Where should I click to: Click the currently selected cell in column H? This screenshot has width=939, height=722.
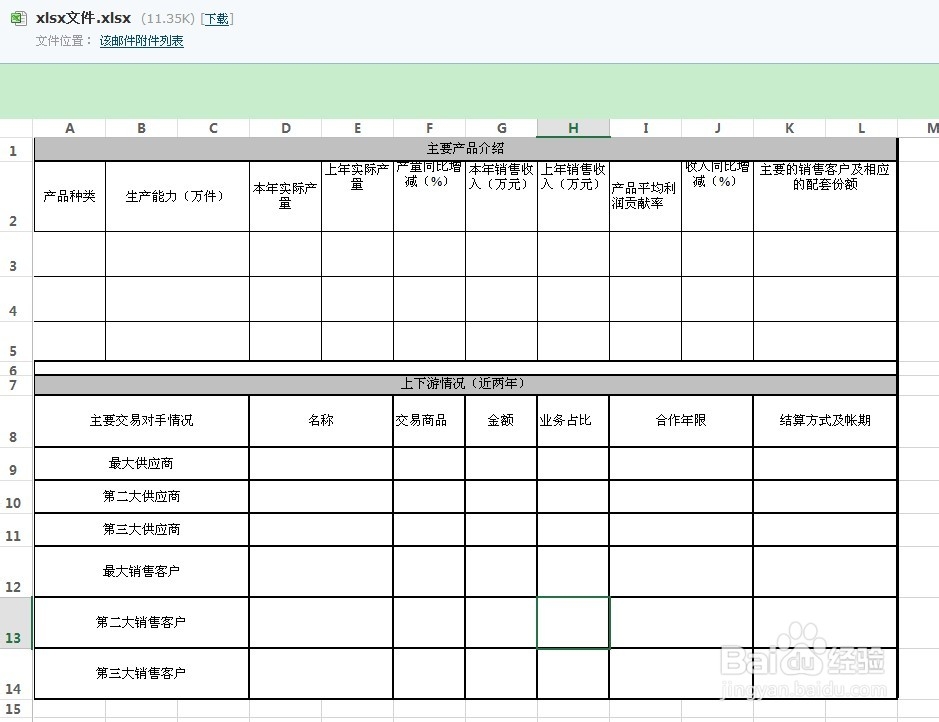(x=572, y=622)
